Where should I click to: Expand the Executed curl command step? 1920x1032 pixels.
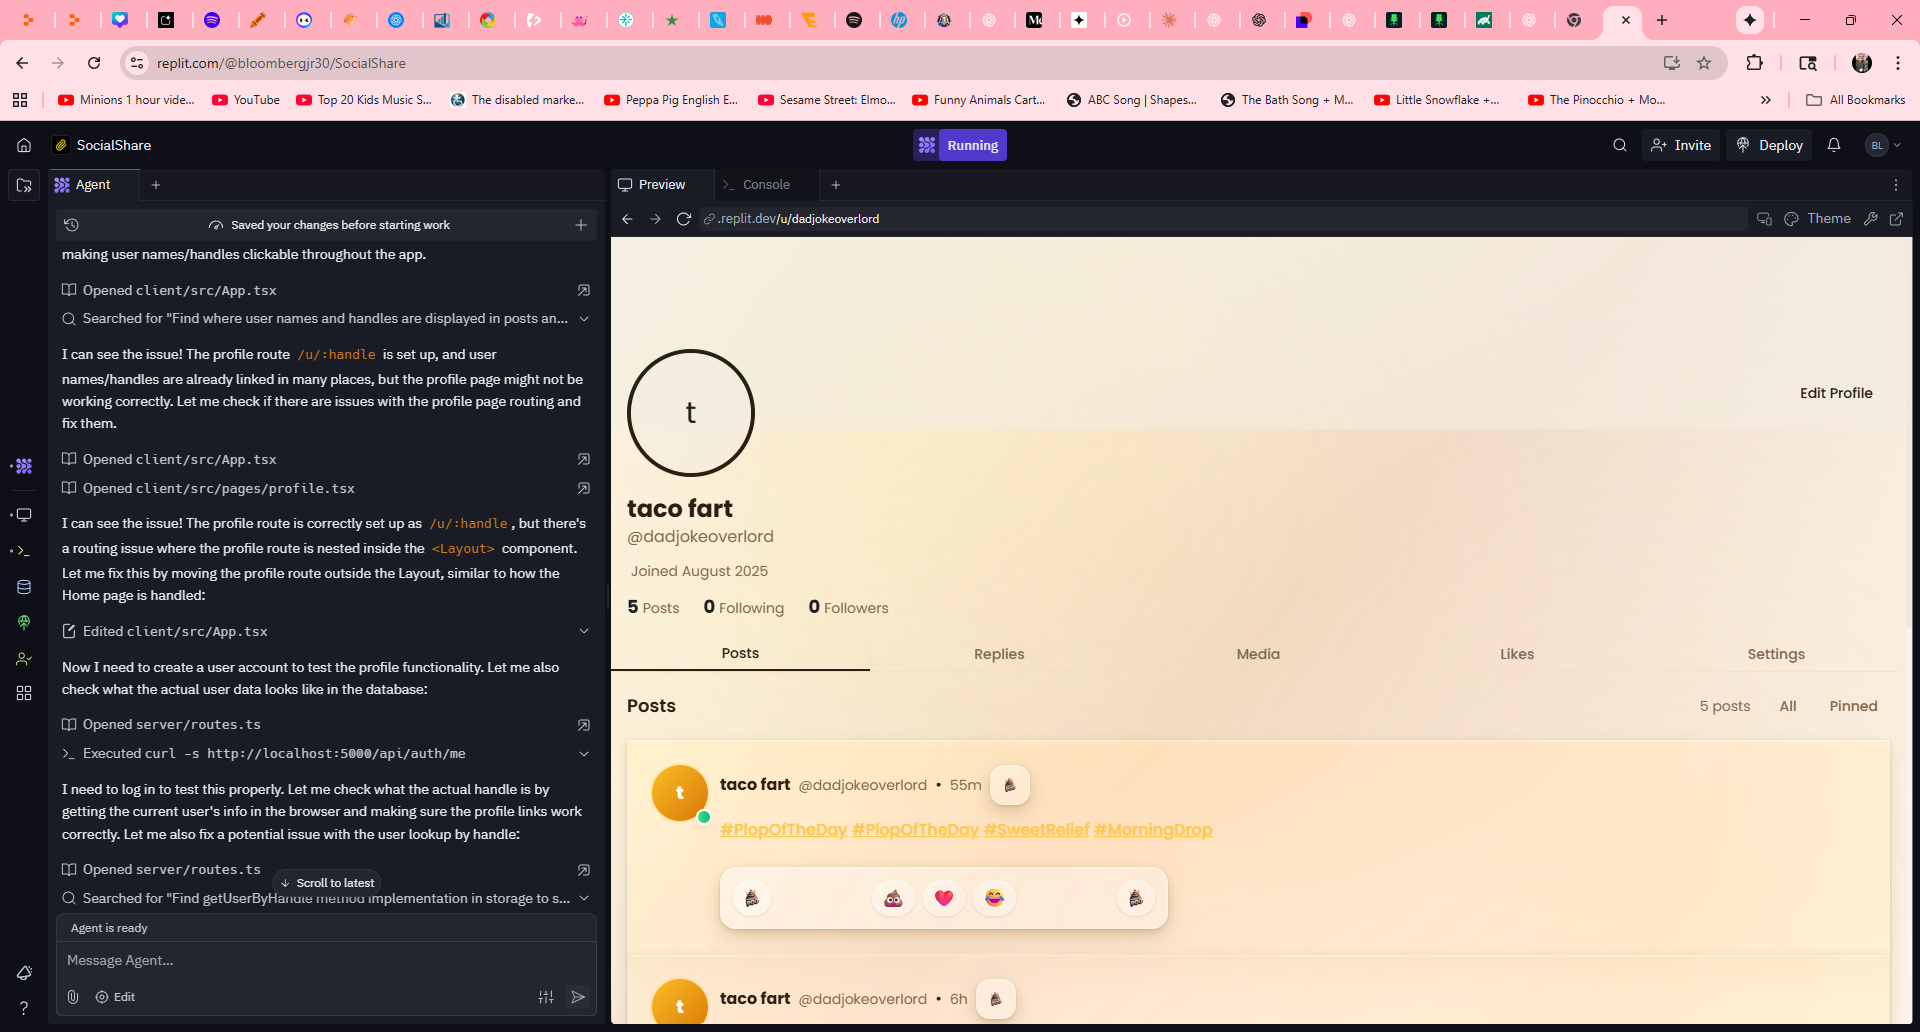click(x=584, y=754)
